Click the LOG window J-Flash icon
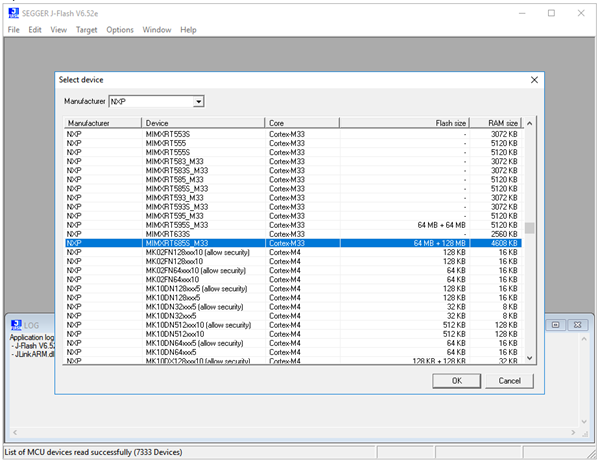The height and width of the screenshot is (462, 600). click(16, 325)
